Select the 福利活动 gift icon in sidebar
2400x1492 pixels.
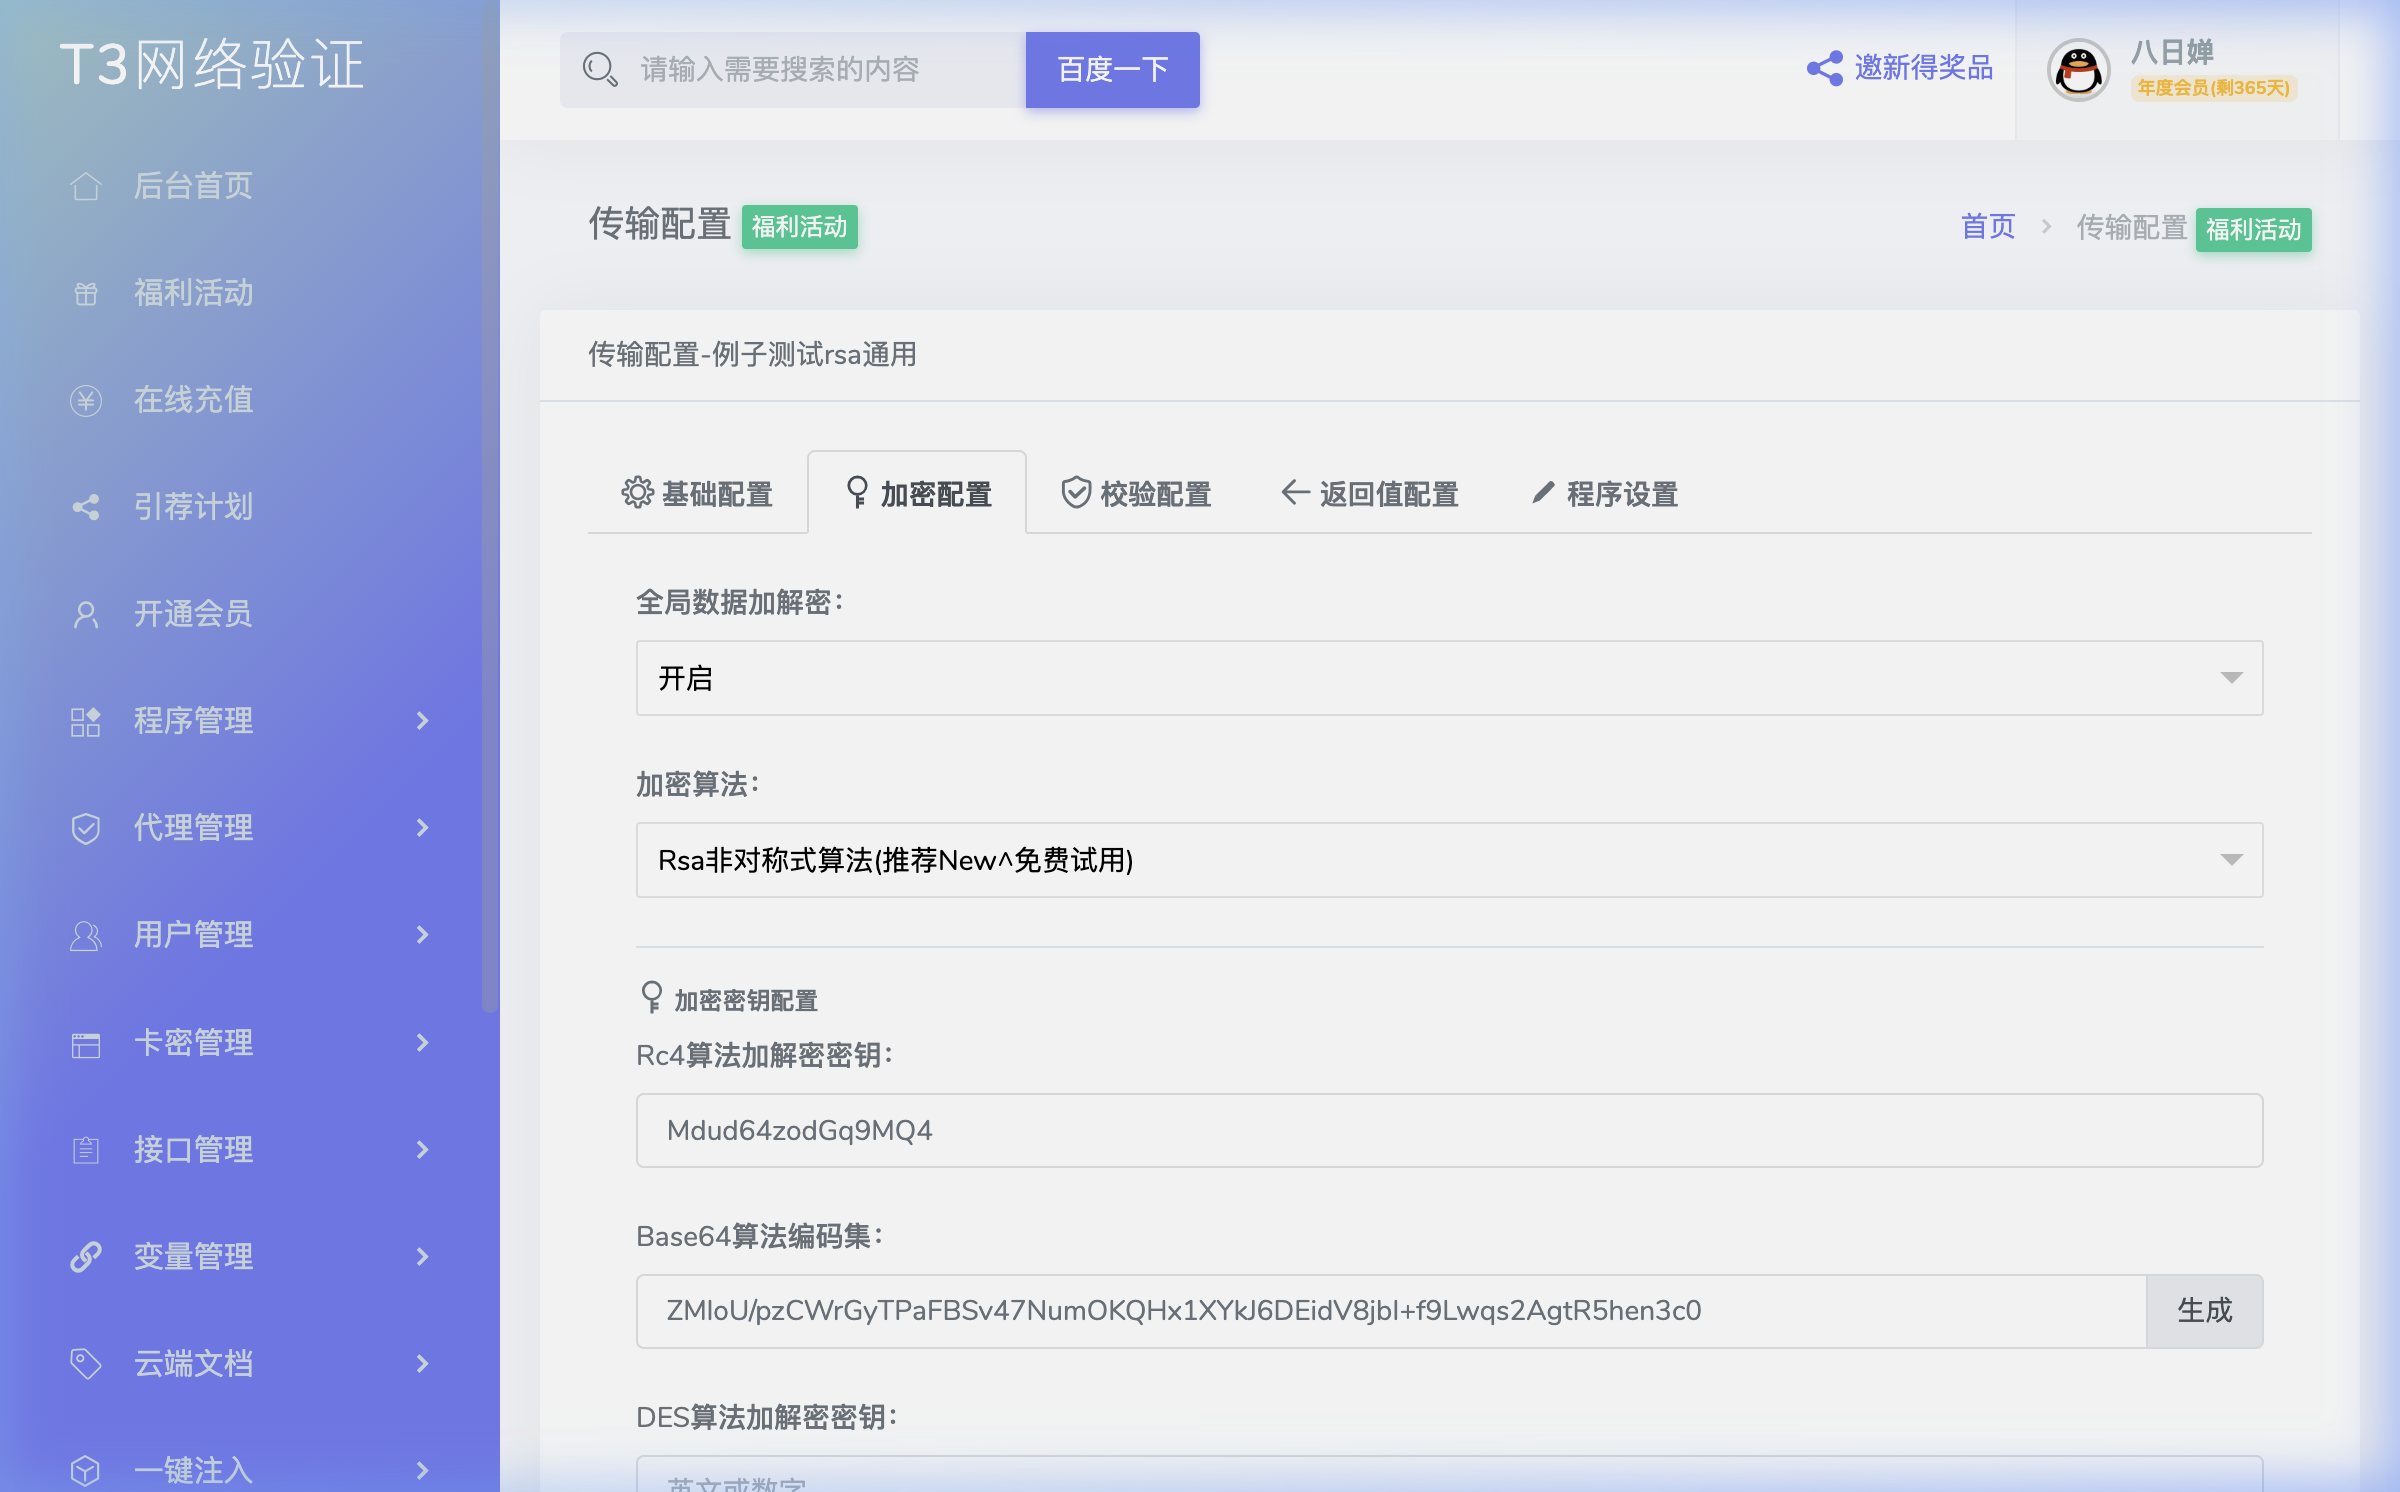pyautogui.click(x=86, y=293)
